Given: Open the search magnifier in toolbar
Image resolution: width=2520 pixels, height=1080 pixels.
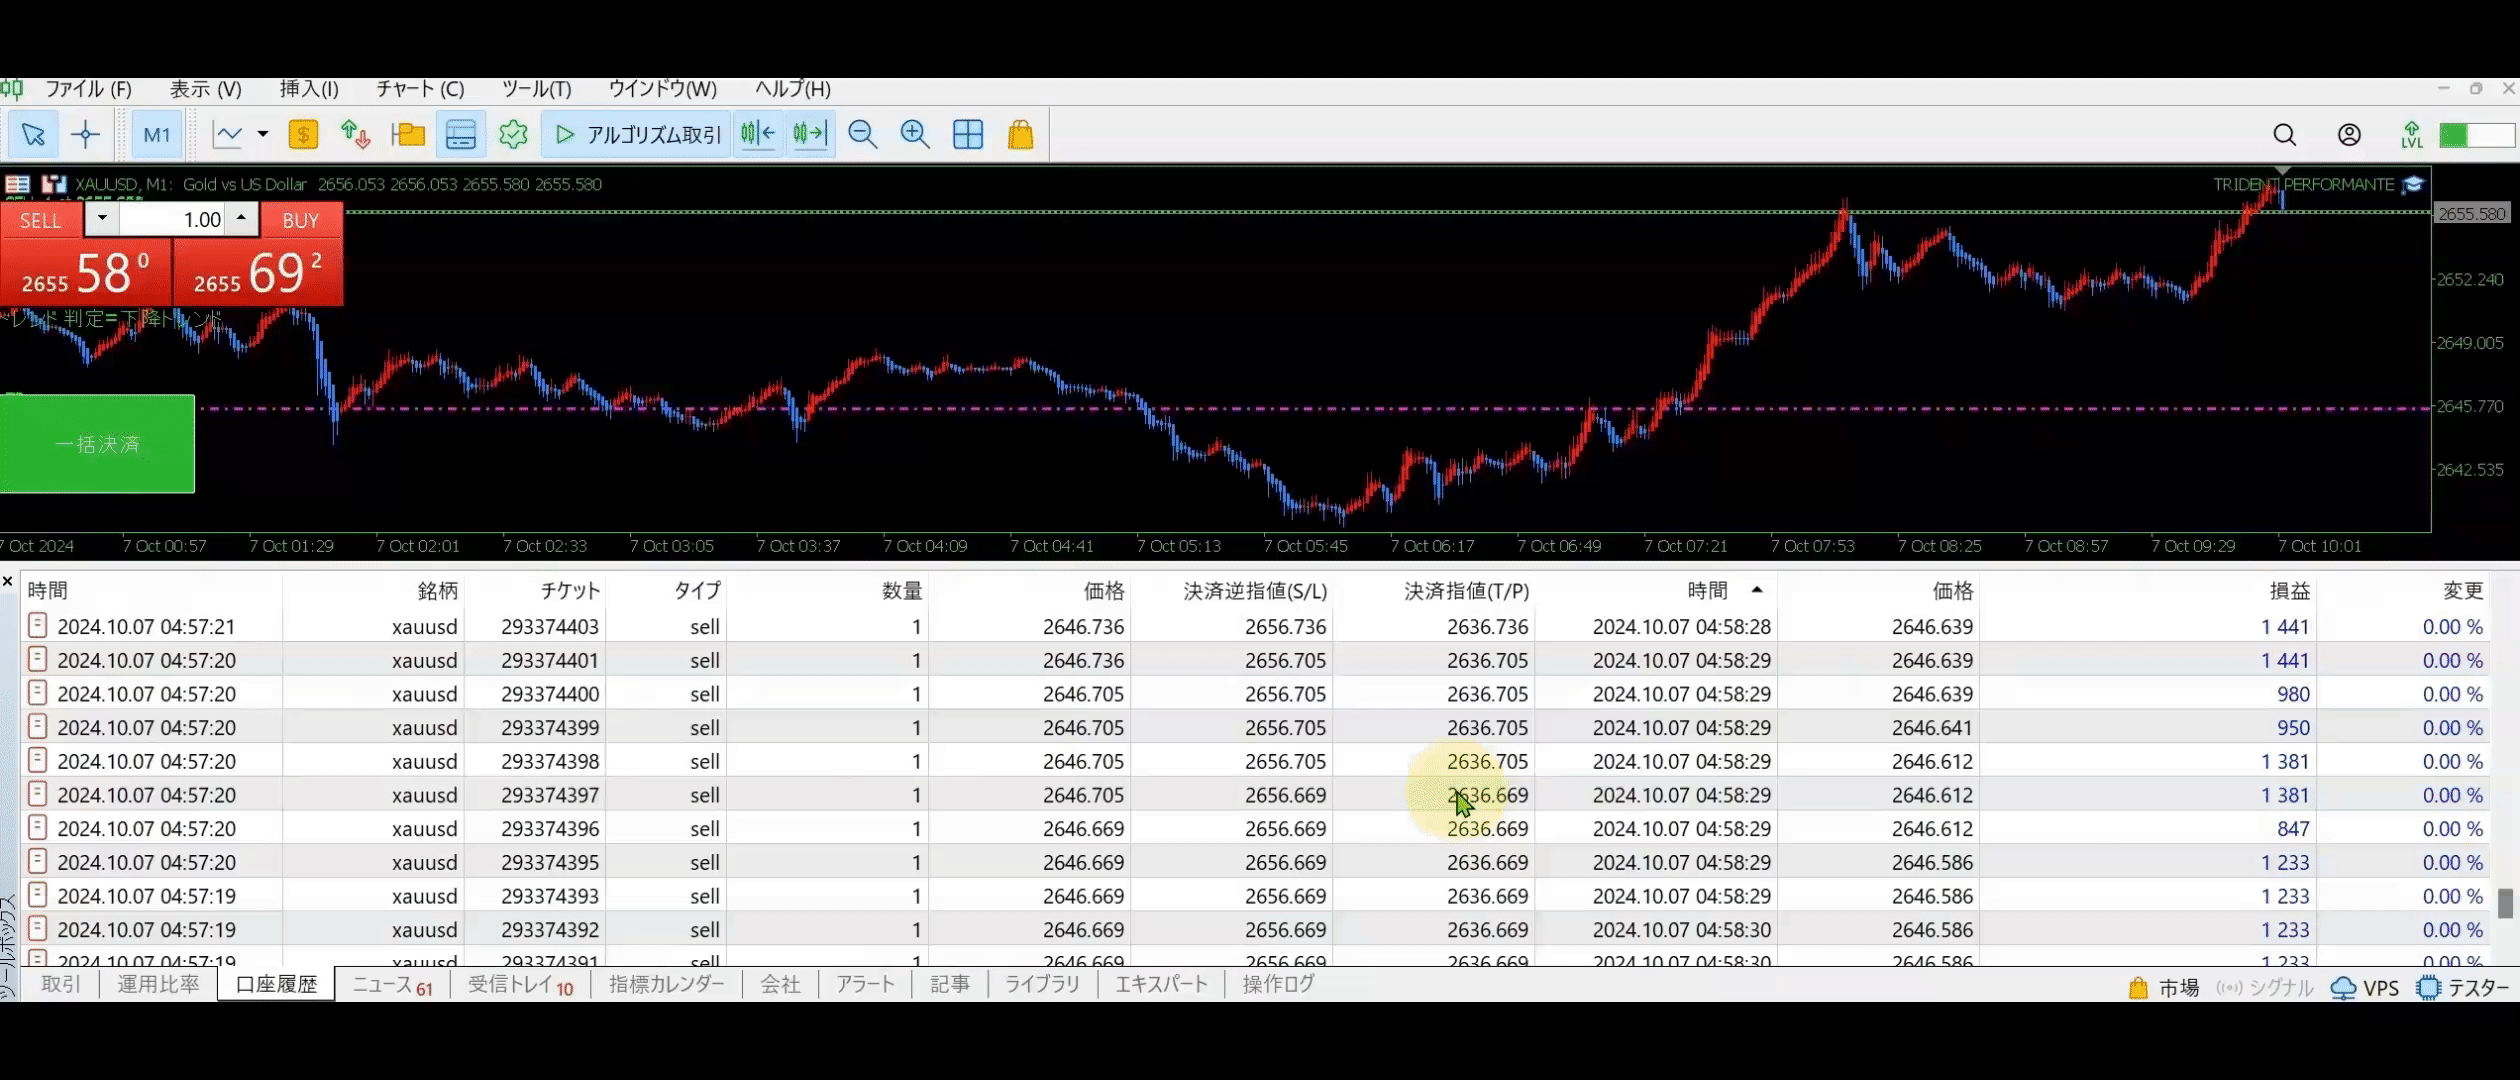Looking at the screenshot, I should click(2284, 135).
